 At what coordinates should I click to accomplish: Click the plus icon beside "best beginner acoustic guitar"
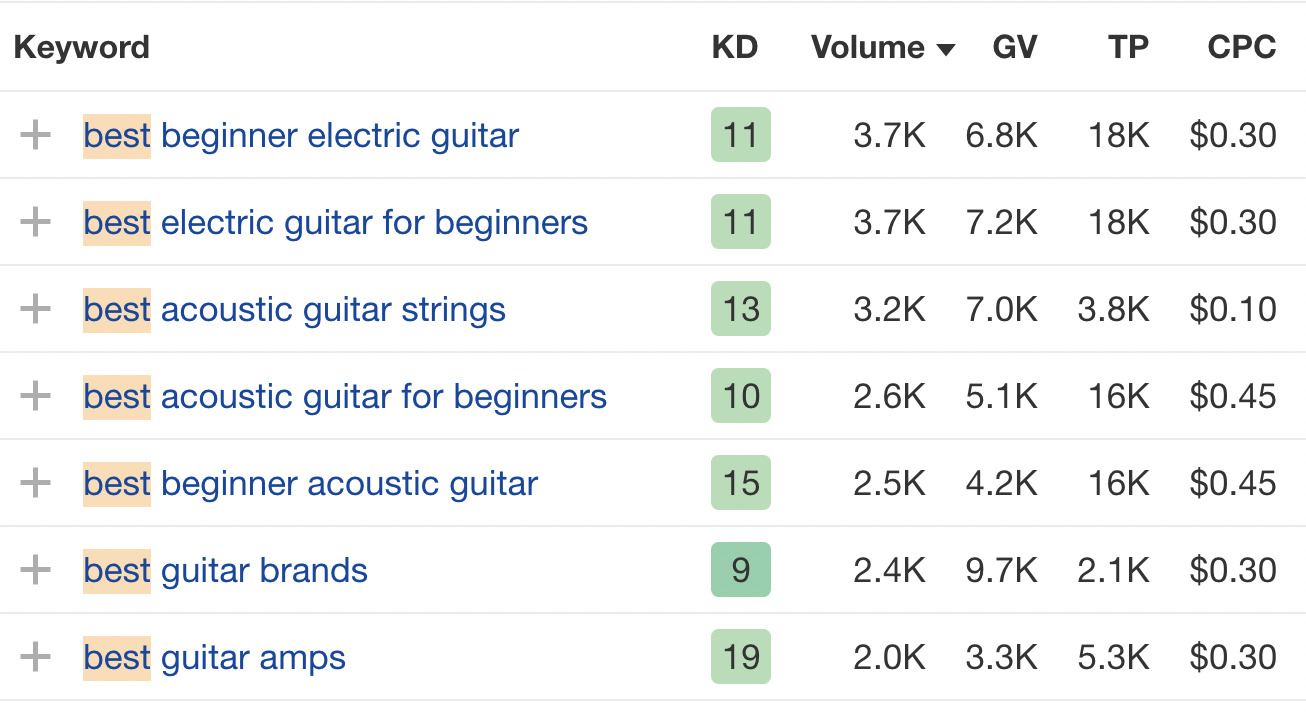[x=36, y=483]
